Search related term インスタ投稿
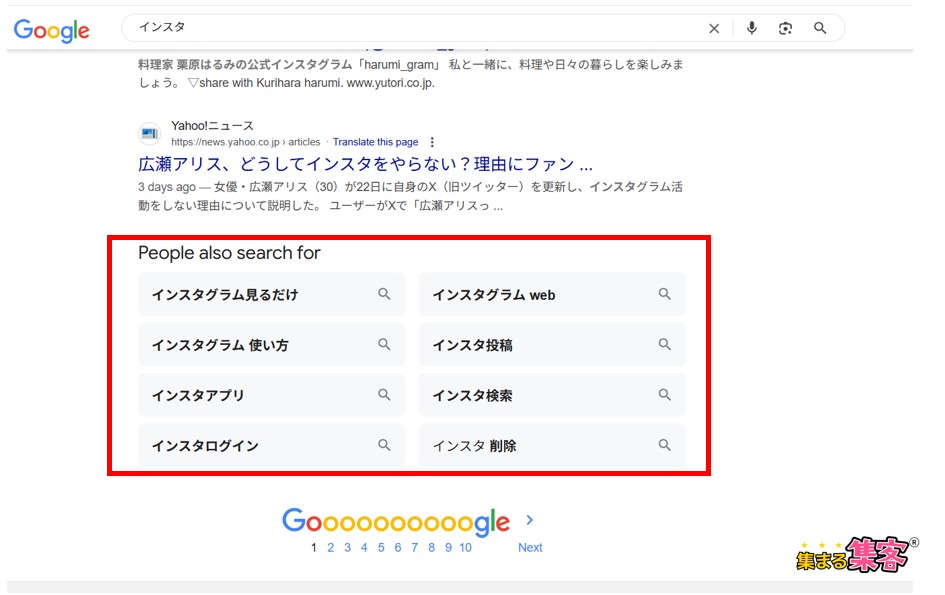Screen dimensions: 945x595 coord(552,344)
